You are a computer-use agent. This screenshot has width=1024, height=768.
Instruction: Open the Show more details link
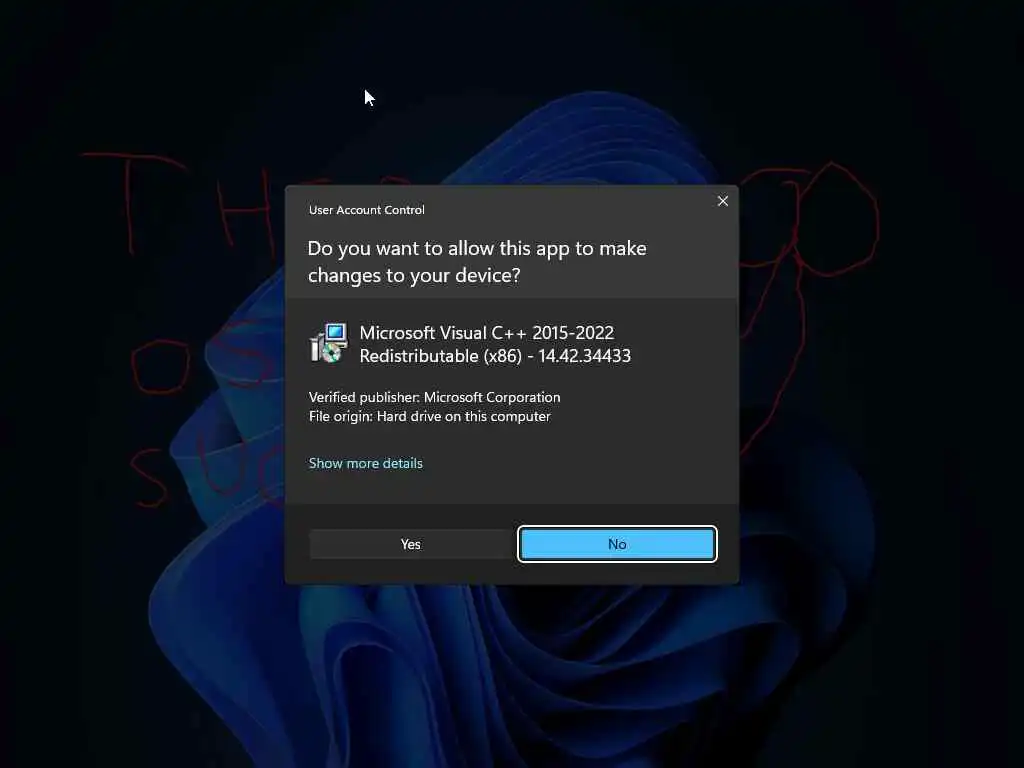point(366,463)
